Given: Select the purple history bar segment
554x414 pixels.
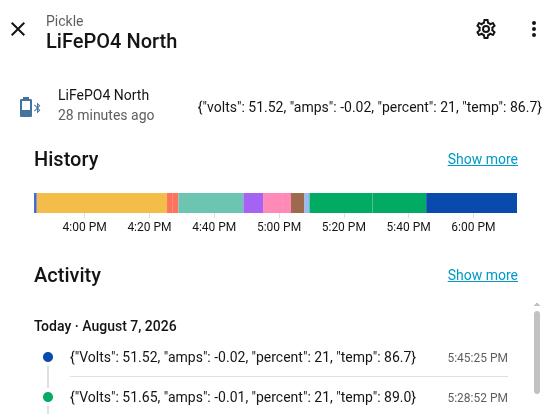Looking at the screenshot, I should 253,203.
